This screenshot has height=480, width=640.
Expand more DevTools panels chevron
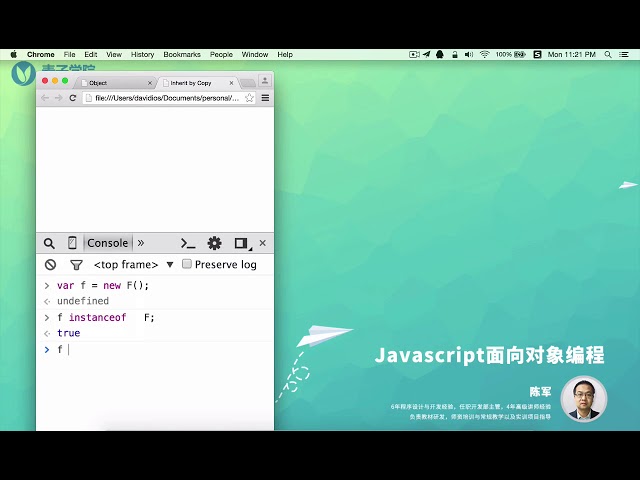[141, 243]
